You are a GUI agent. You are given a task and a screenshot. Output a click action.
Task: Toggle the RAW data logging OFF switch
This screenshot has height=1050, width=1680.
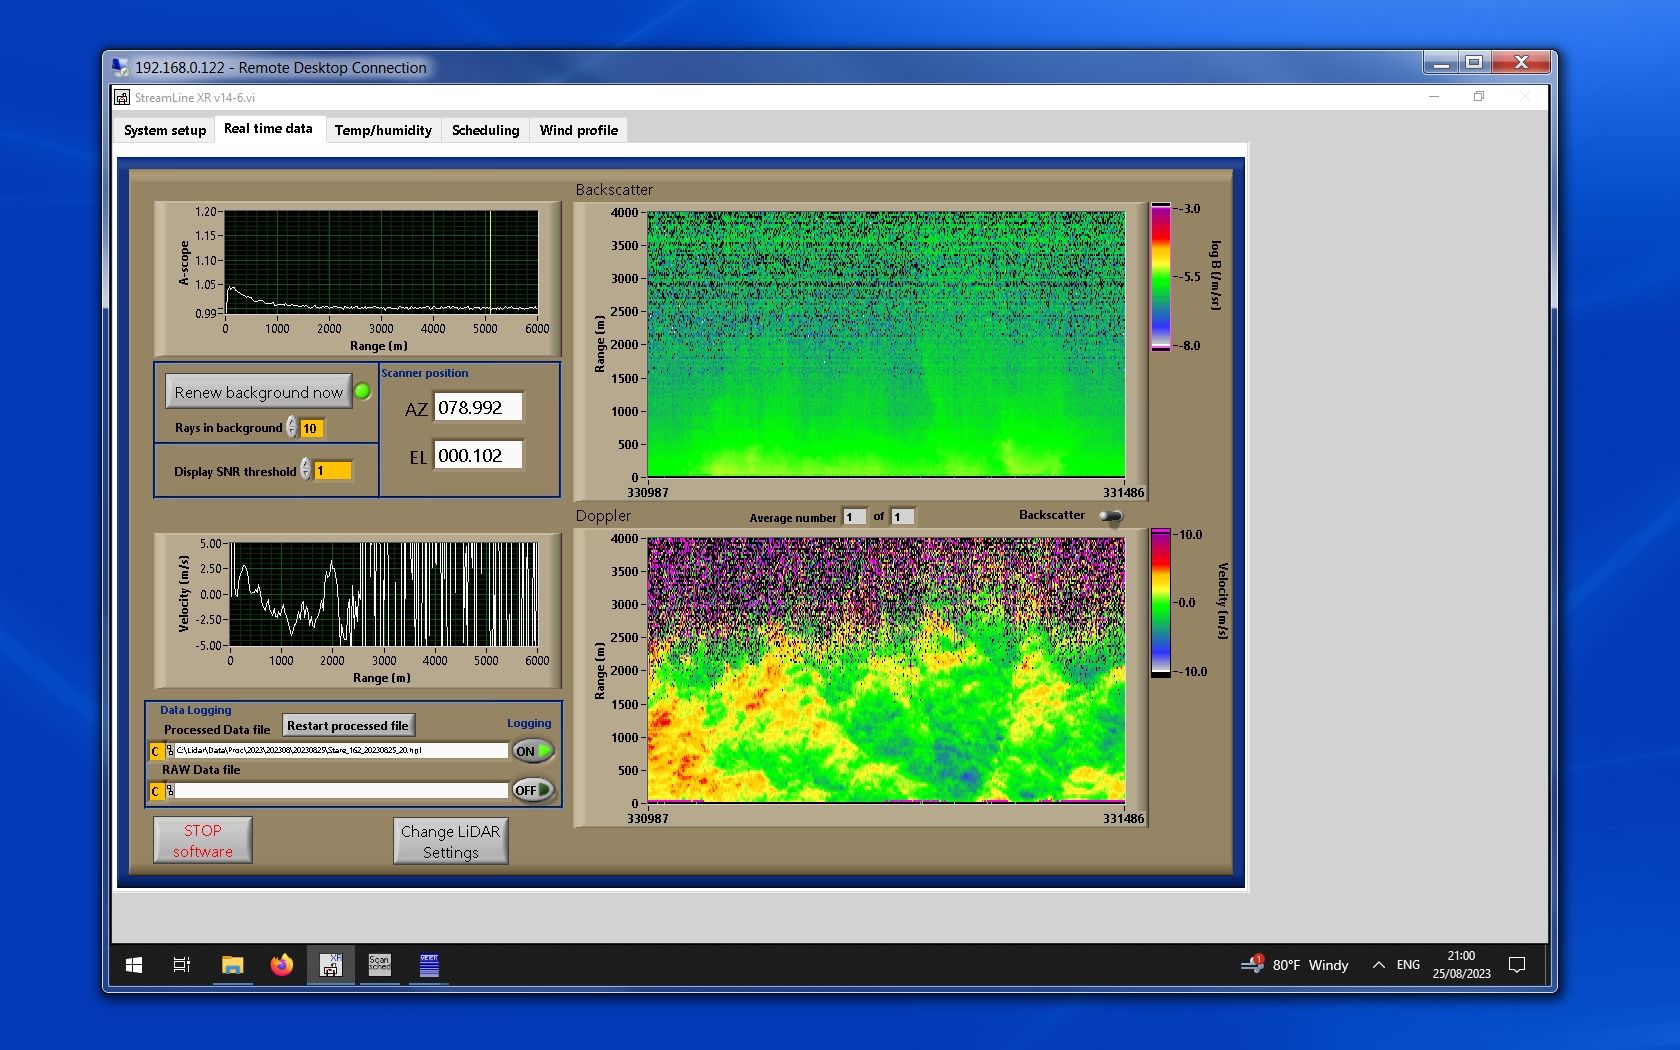coord(533,790)
